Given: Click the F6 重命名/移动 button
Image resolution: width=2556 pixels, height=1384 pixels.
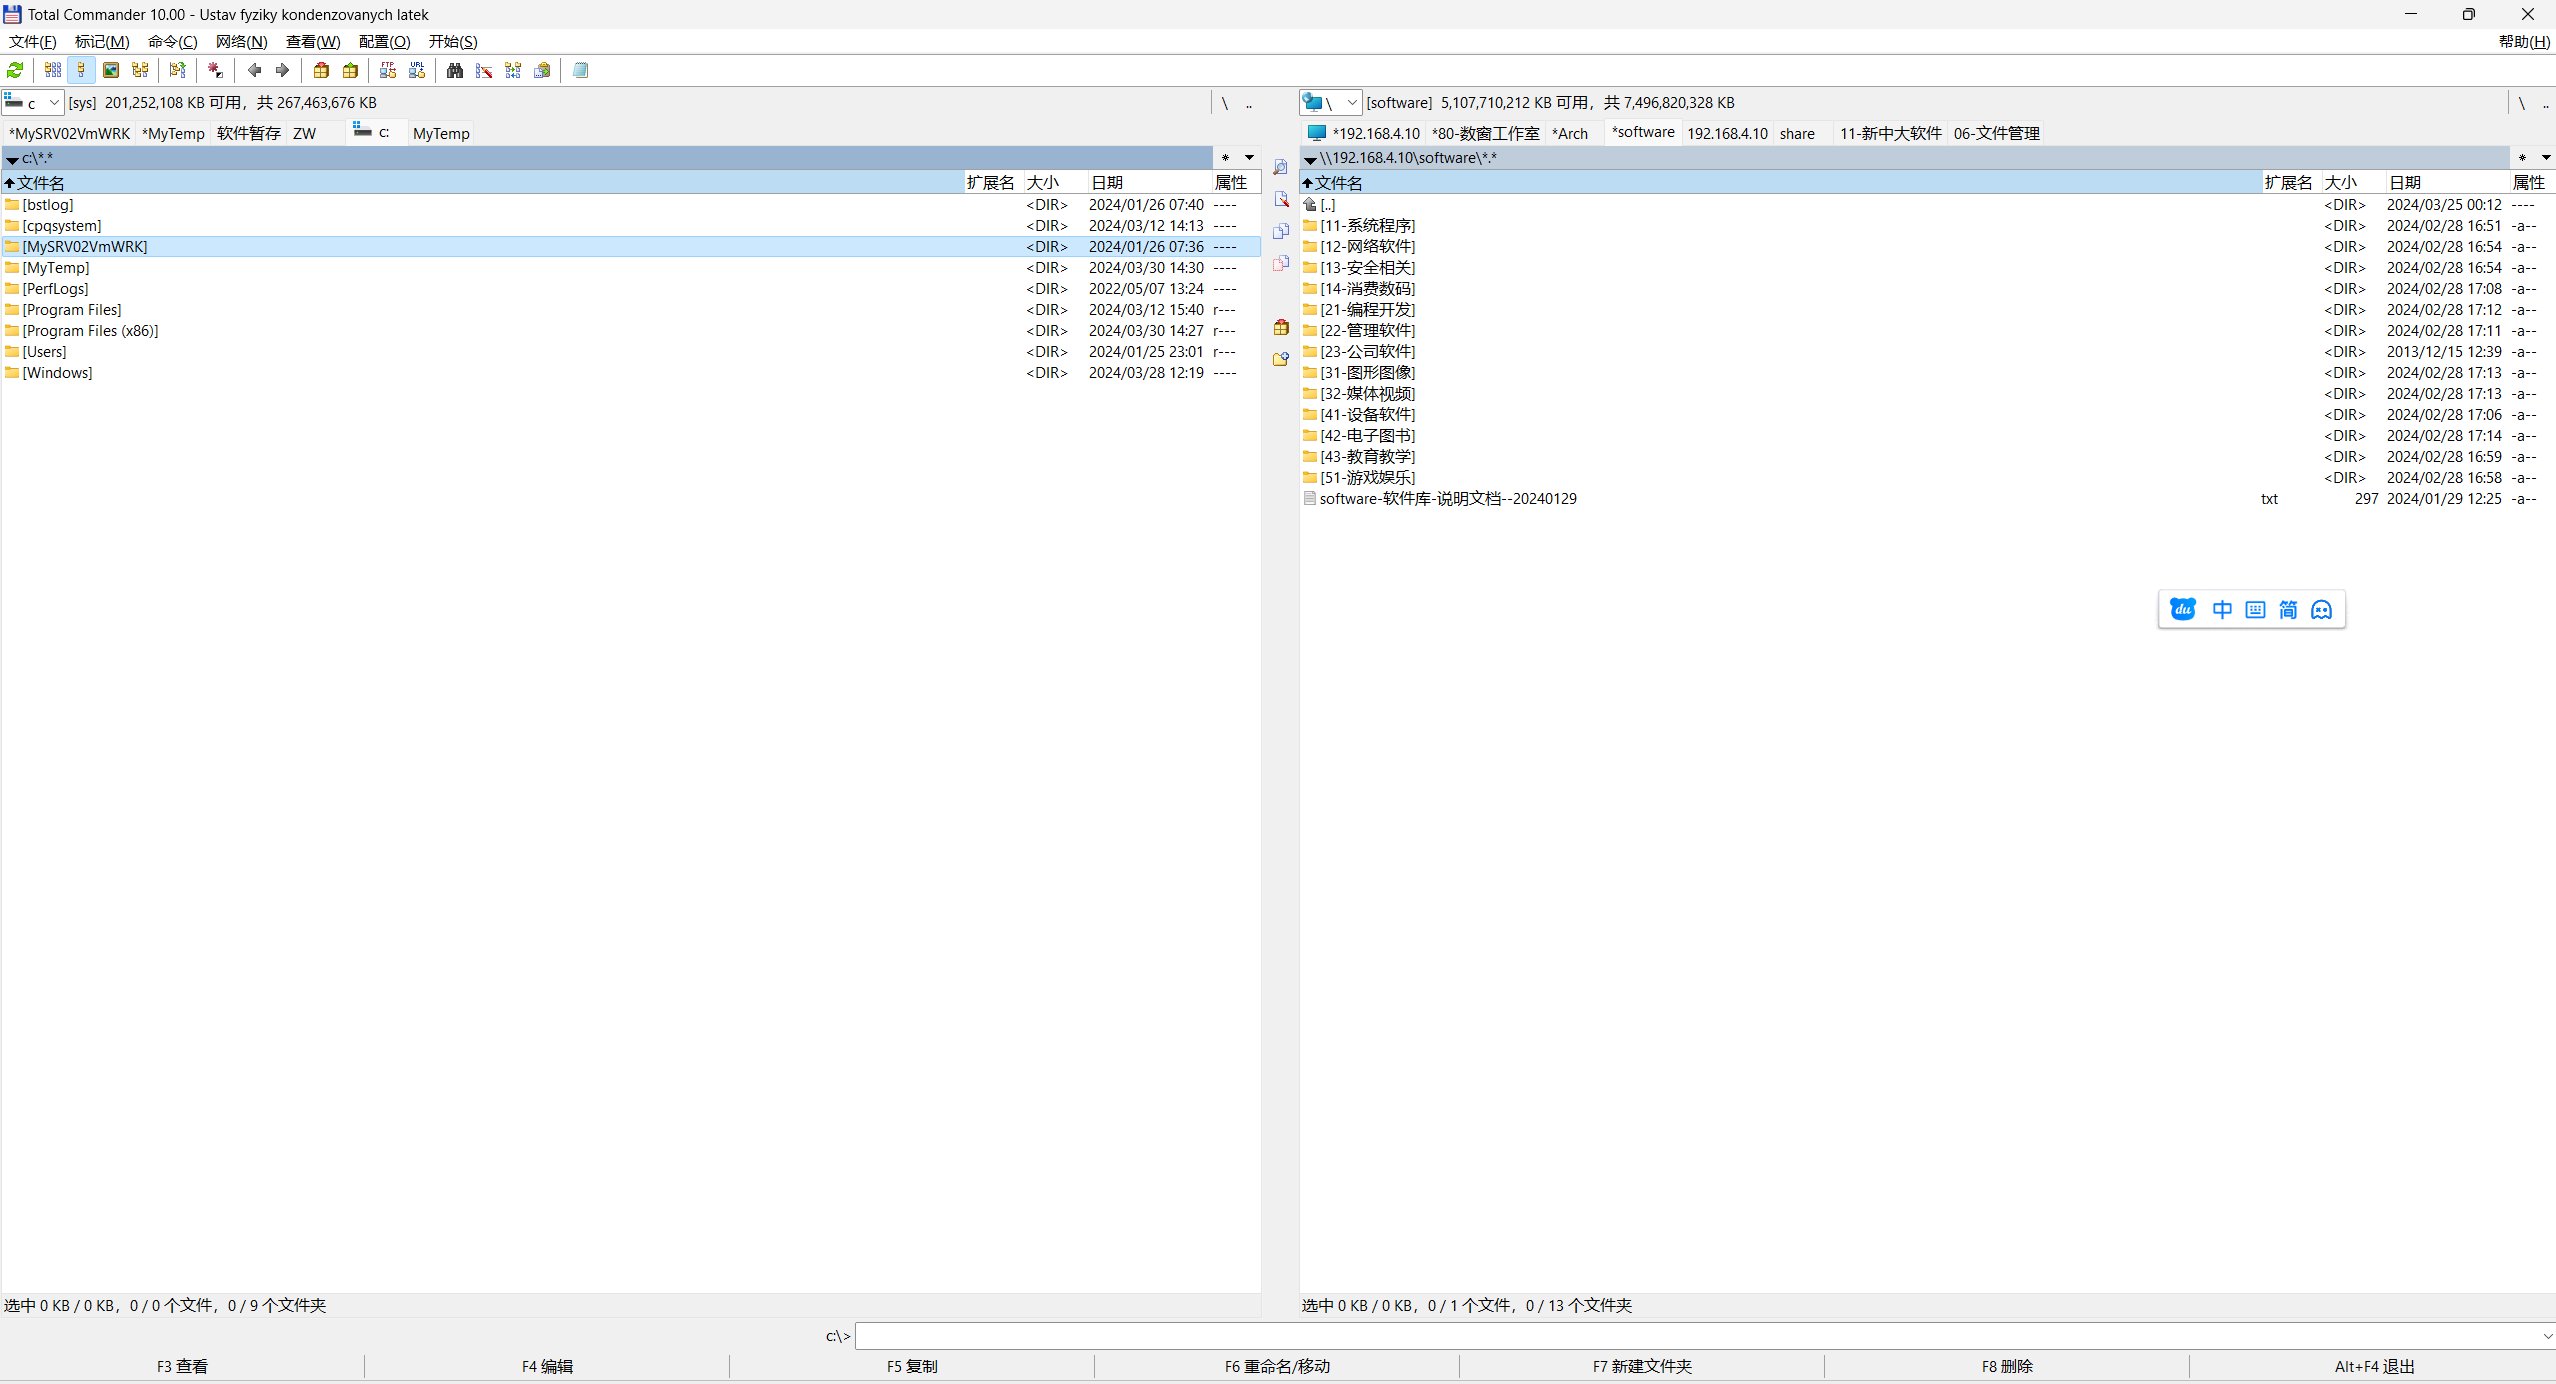Looking at the screenshot, I should [x=1277, y=1366].
